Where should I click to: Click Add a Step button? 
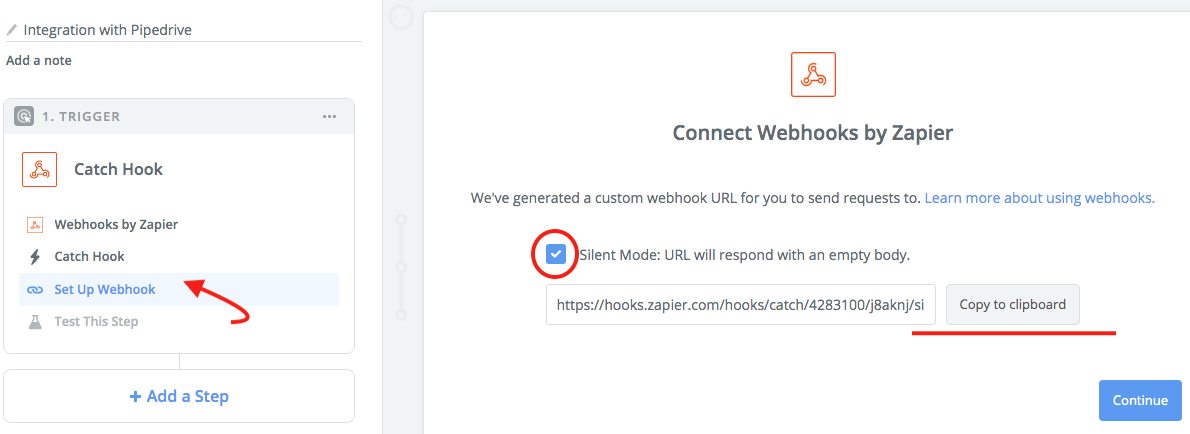pos(179,396)
